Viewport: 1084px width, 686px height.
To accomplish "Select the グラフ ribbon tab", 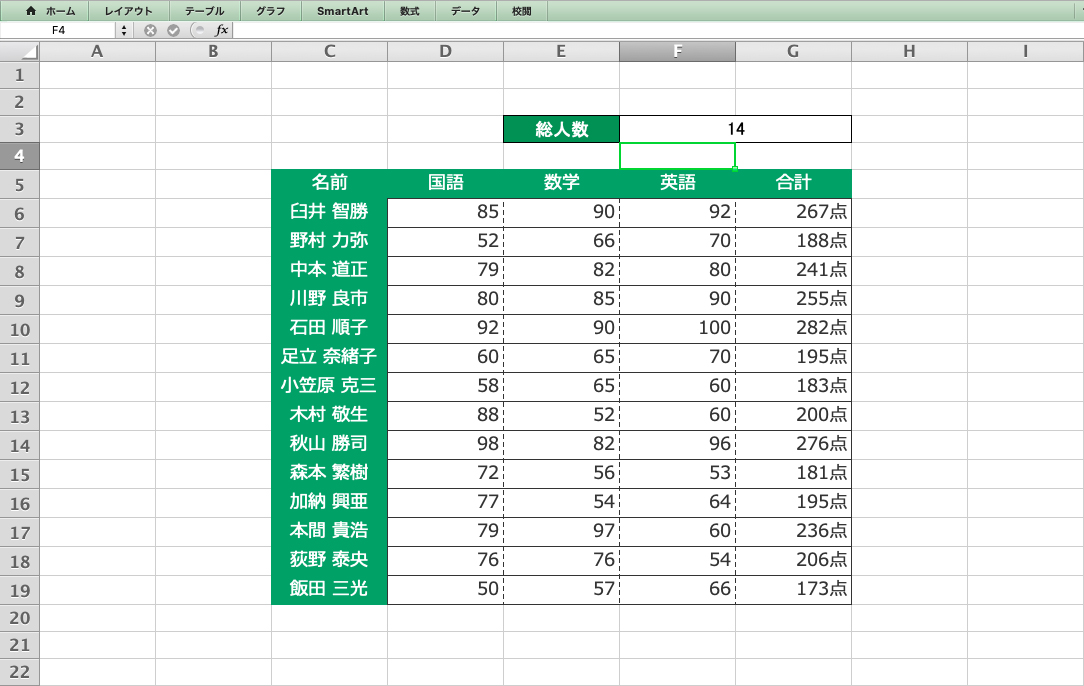I will click(270, 11).
